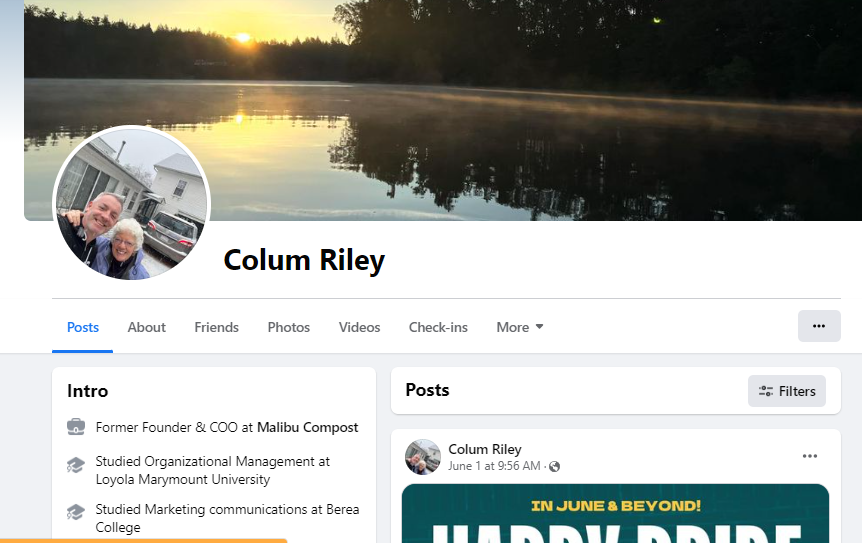This screenshot has height=543, width=862.
Task: Switch to the About tab
Action: click(147, 327)
